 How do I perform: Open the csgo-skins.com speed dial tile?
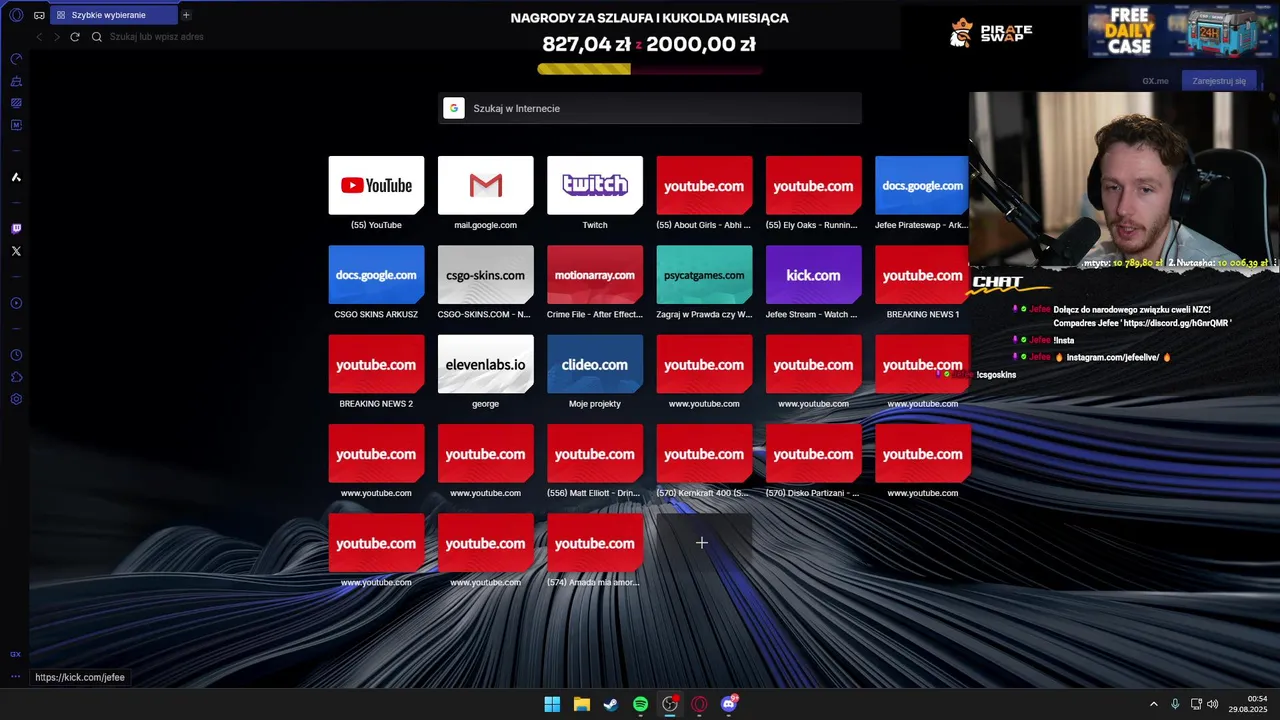(485, 275)
